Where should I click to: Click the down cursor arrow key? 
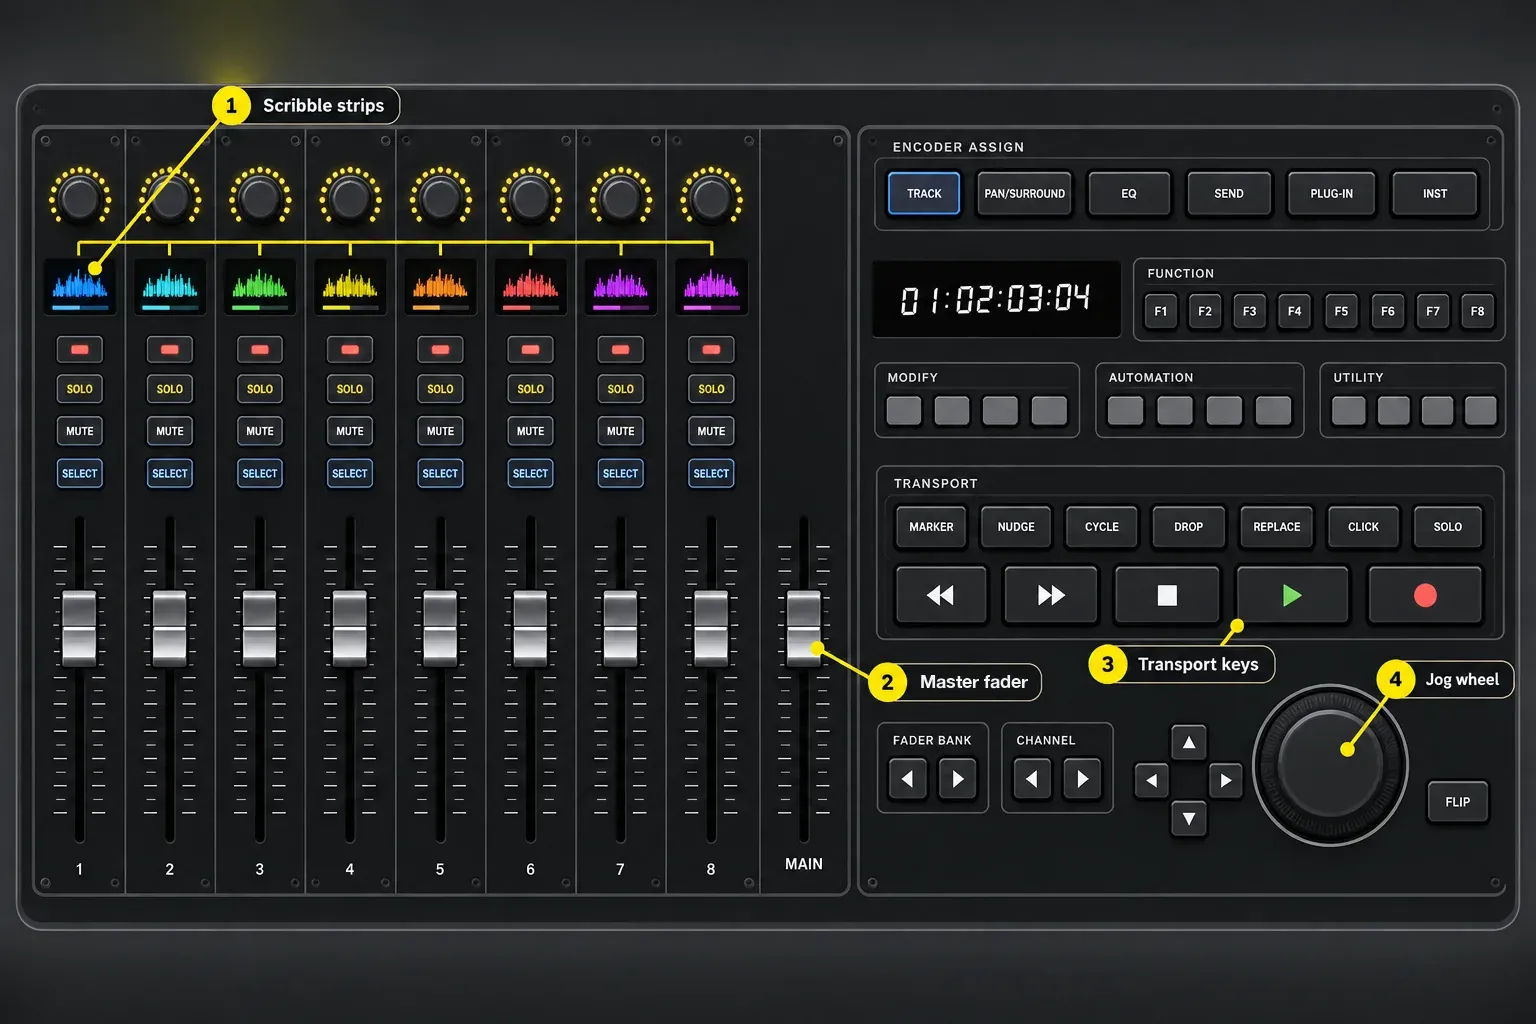[x=1189, y=818]
